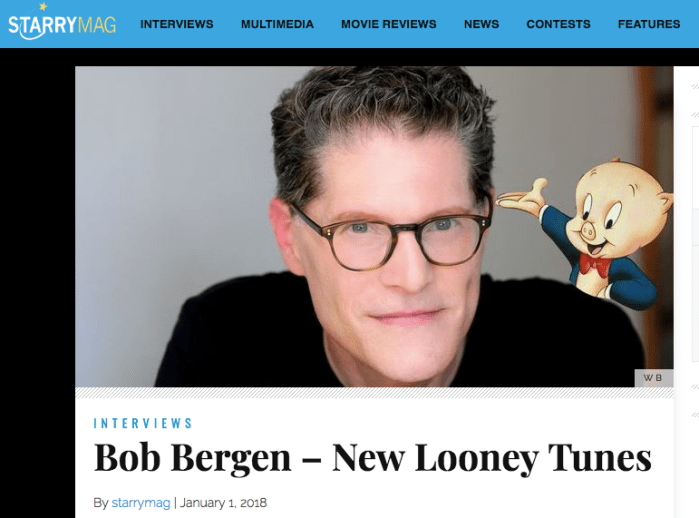
Task: Open the starrymag author link
Action: [141, 503]
